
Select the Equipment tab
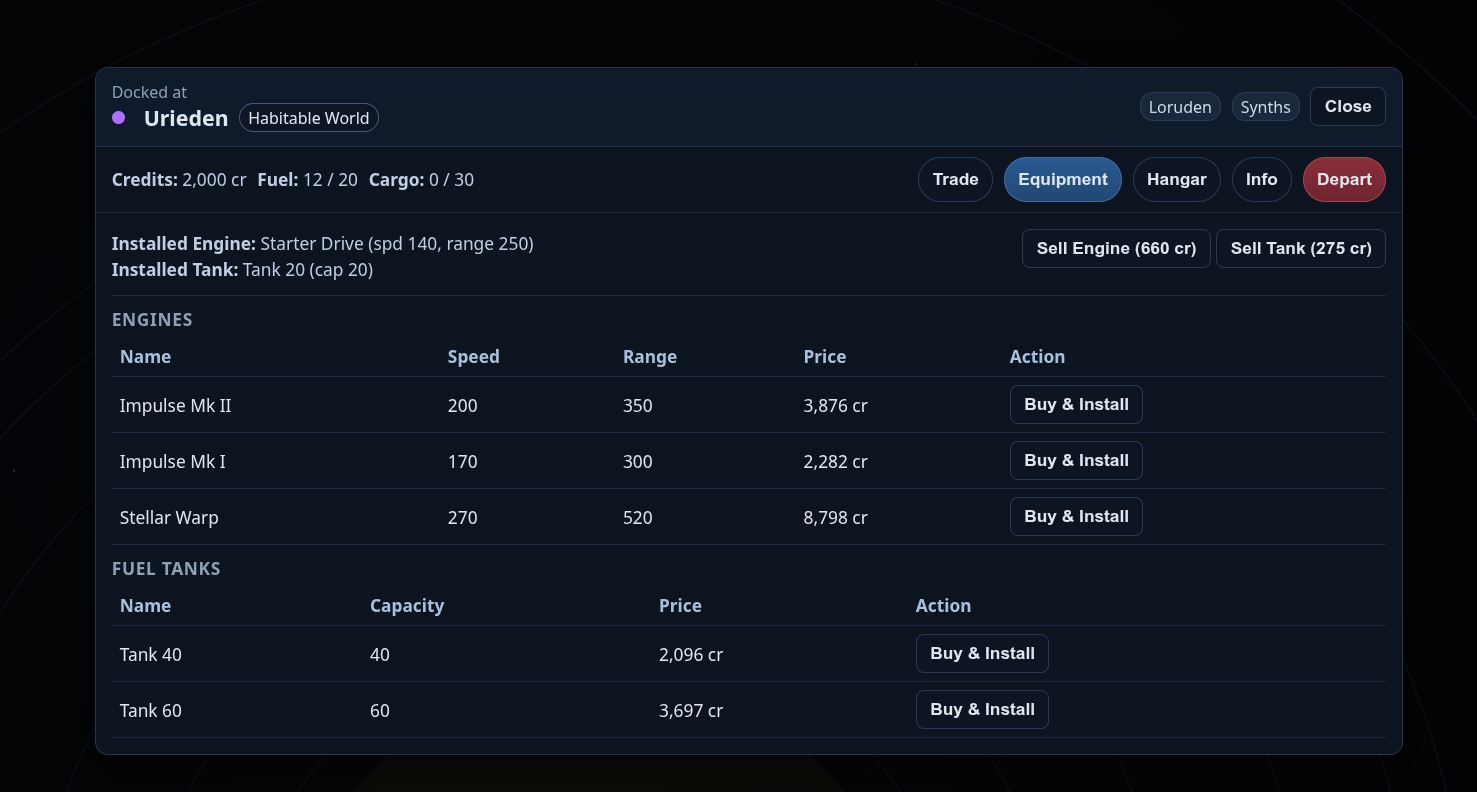click(x=1062, y=180)
